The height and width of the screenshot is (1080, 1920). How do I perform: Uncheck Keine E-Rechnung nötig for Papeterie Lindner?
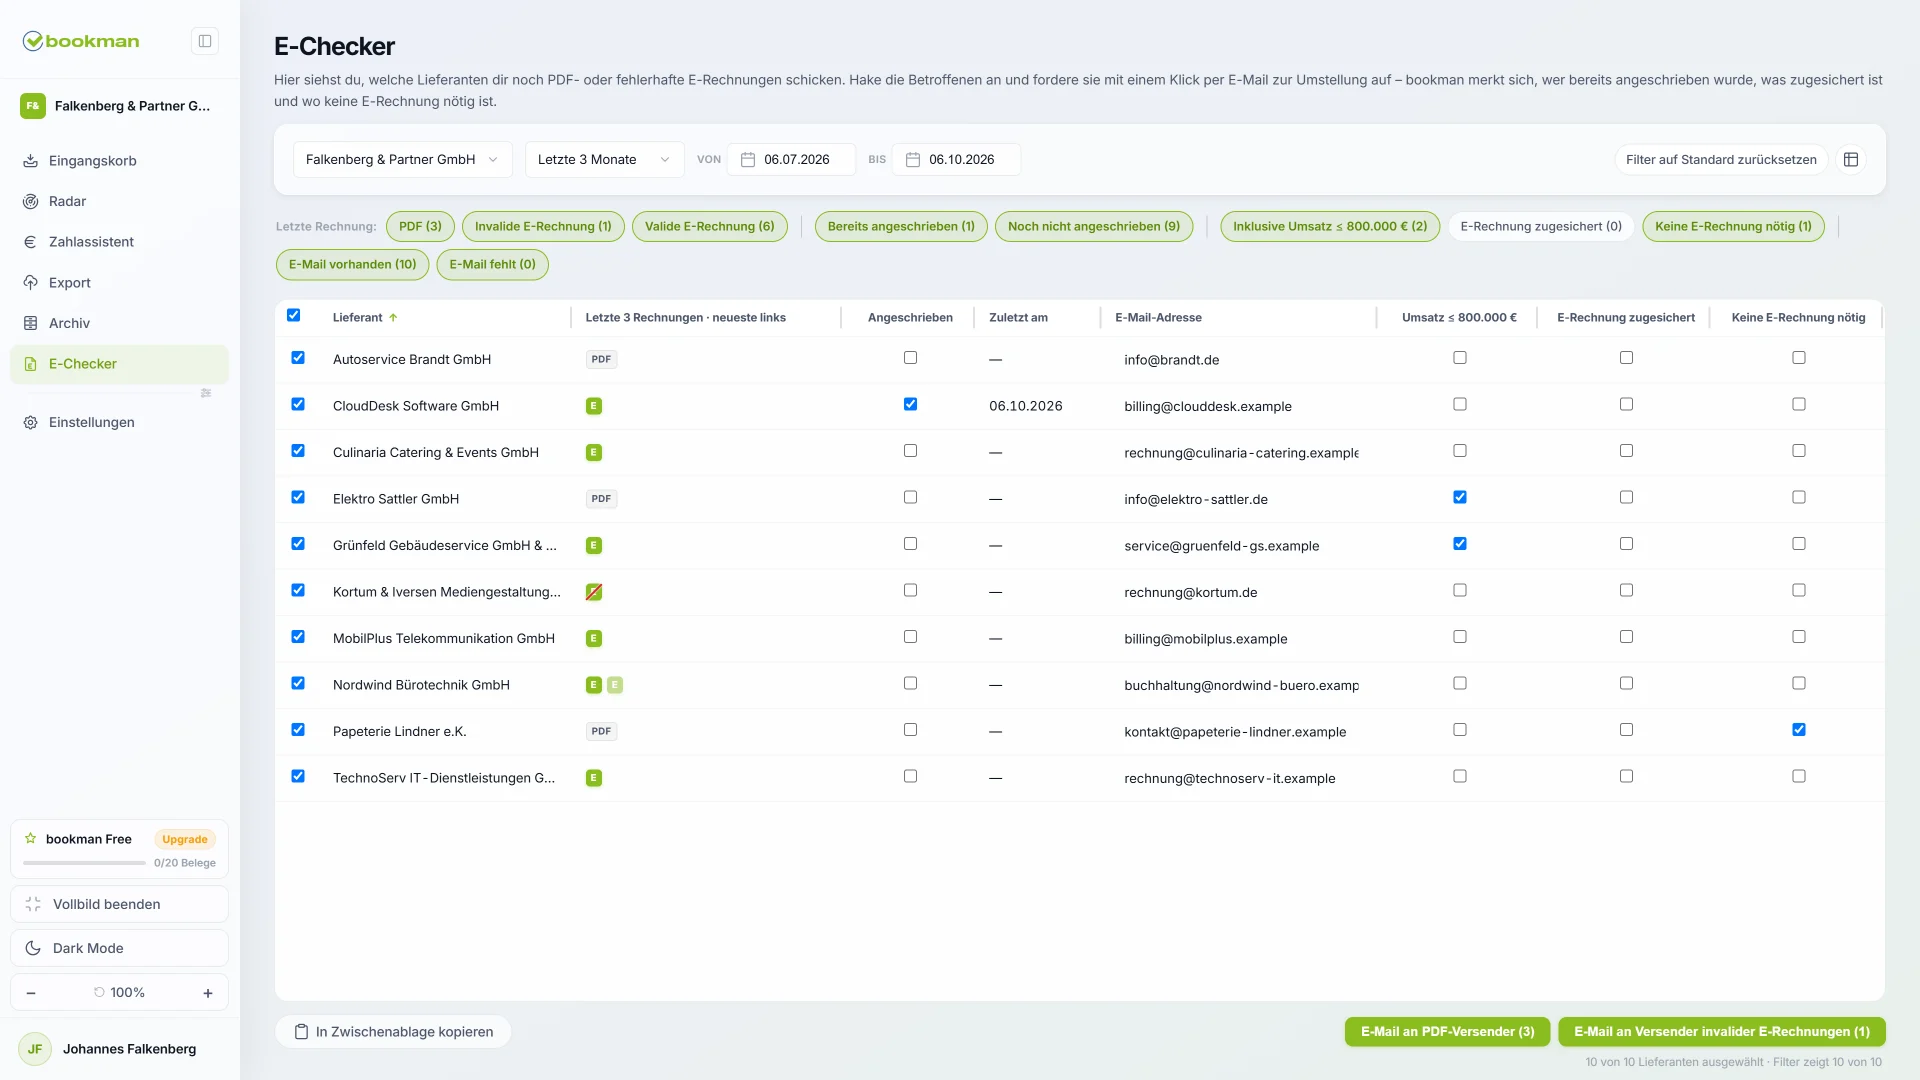1799,730
